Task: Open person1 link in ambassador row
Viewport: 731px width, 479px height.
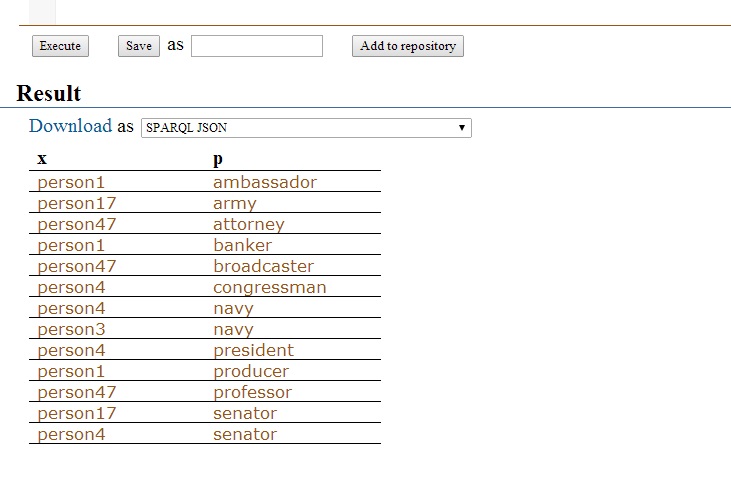Action: pyautogui.click(x=71, y=182)
